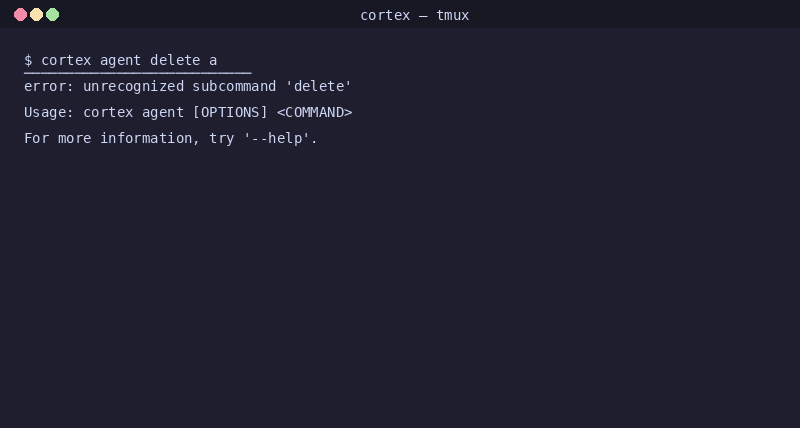Place cursor on 'cortex' in the command line
800x428 pixels.
tap(66, 60)
